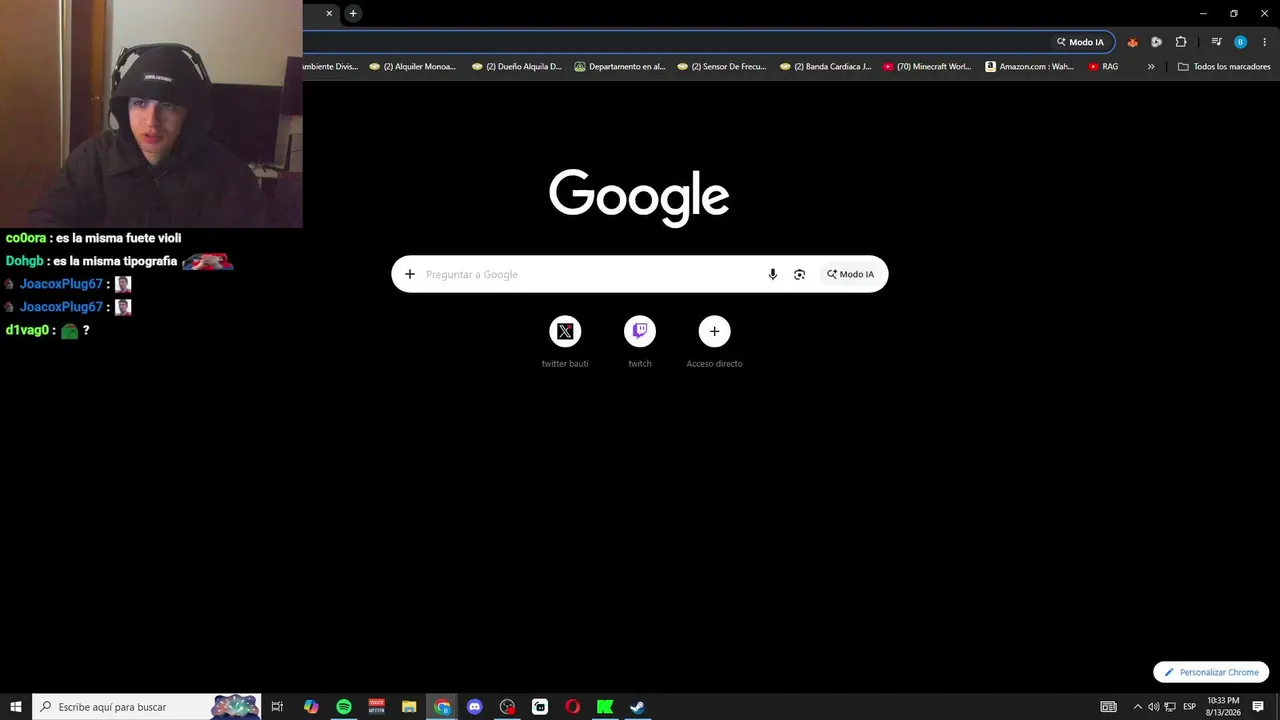Open Spotify from the taskbar
The height and width of the screenshot is (720, 1280).
[344, 707]
